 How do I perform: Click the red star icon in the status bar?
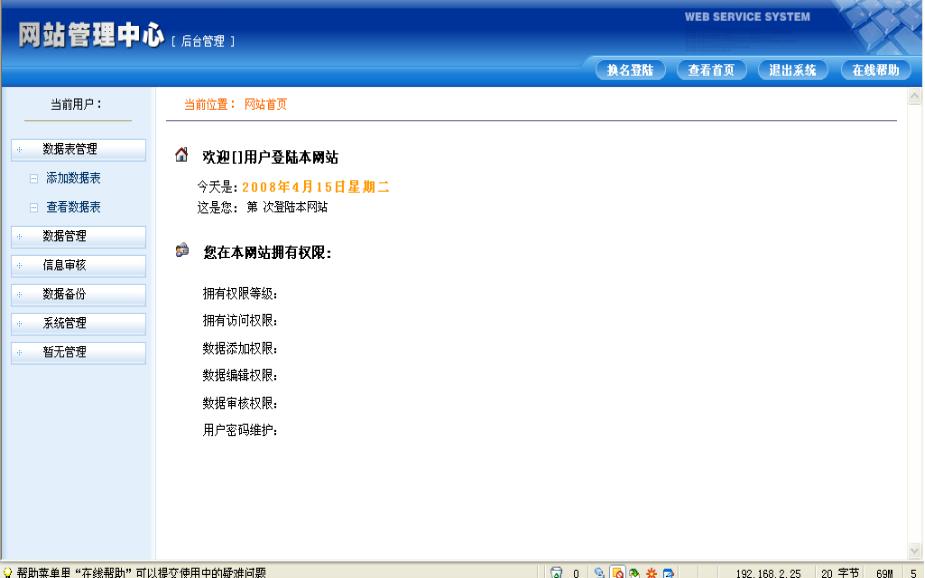pos(650,569)
